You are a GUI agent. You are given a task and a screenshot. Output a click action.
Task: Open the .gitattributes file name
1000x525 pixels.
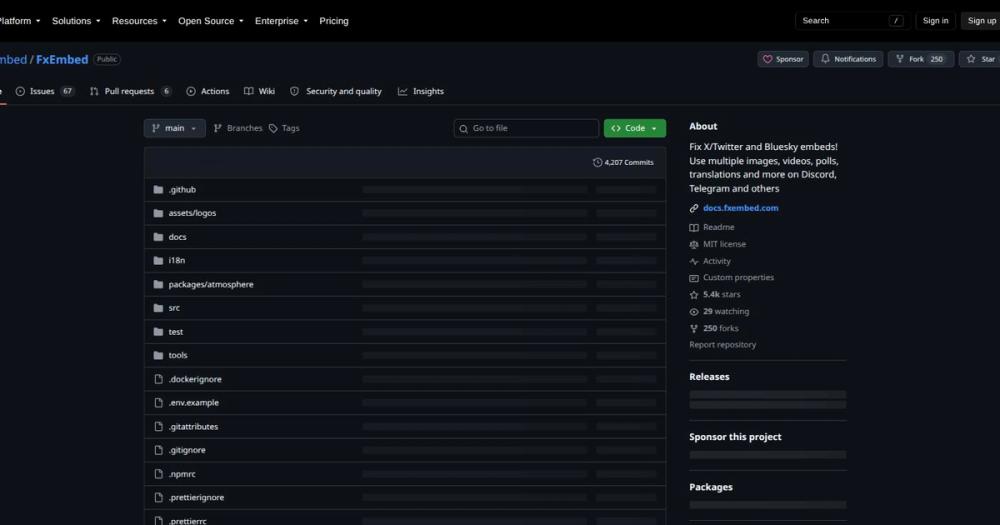[193, 426]
